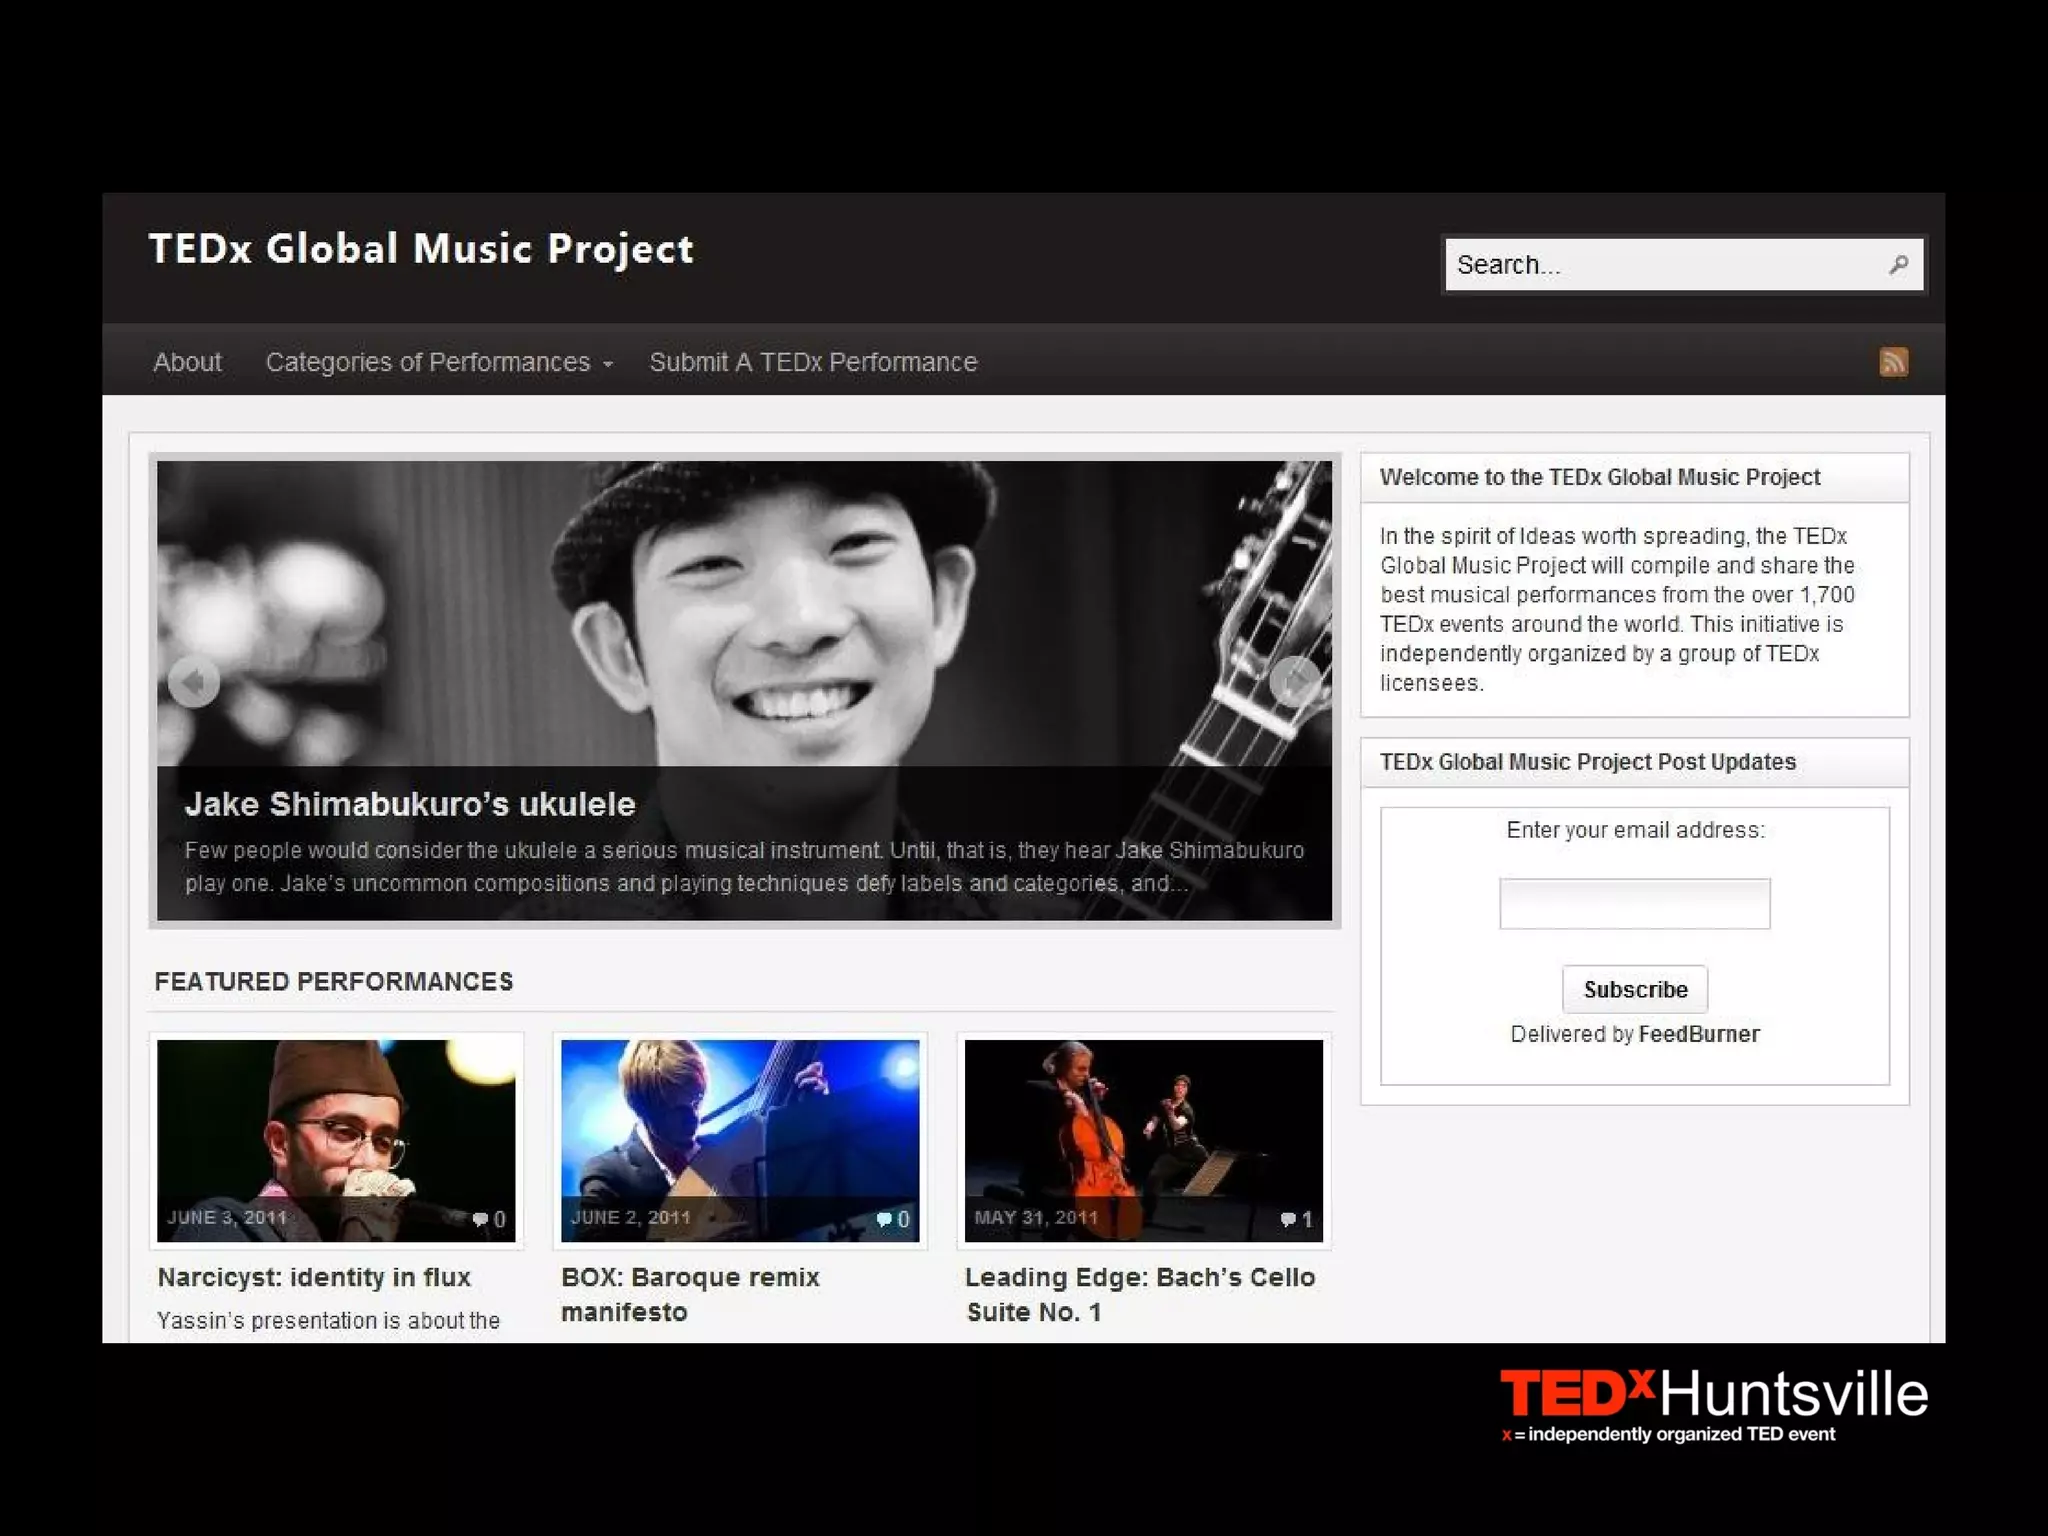Click comment bubble on Narcicyst post
Viewport: 2048px width, 1536px height.
pos(481,1219)
